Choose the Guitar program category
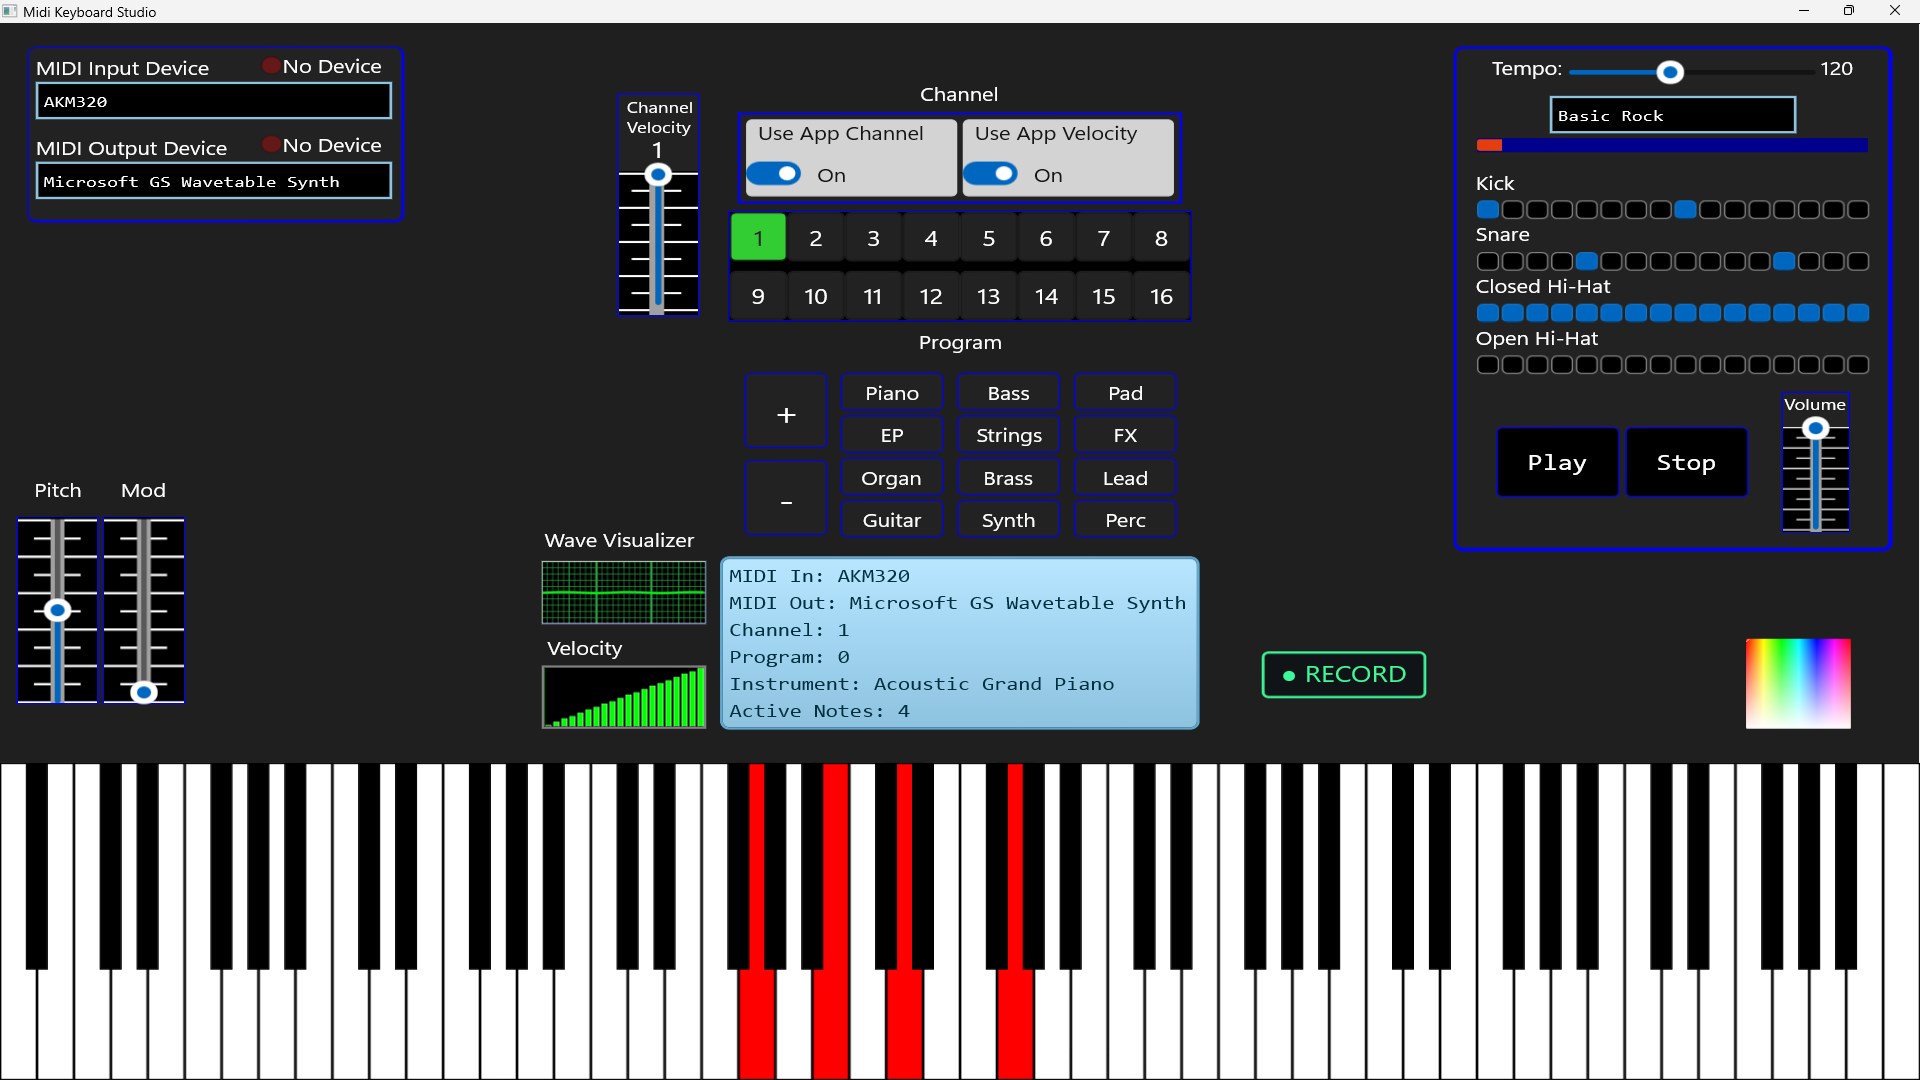The image size is (1920, 1080). (892, 520)
